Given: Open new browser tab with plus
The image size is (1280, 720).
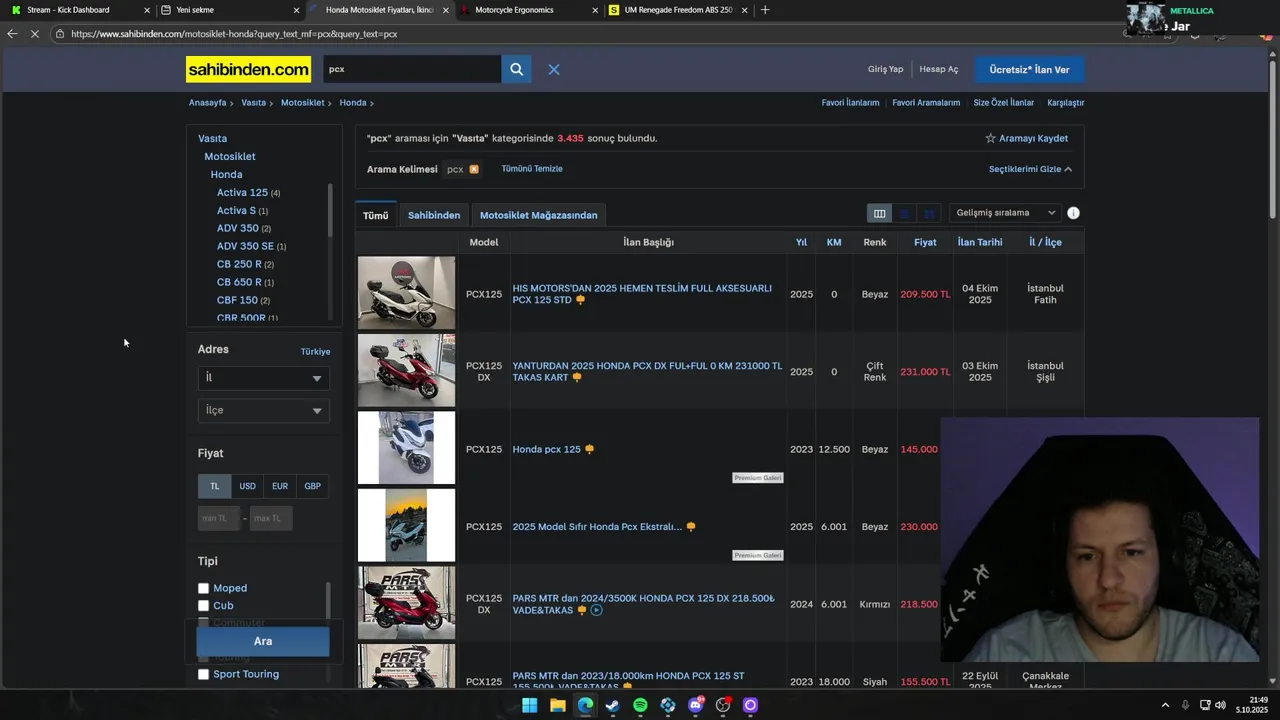Looking at the screenshot, I should tap(765, 10).
